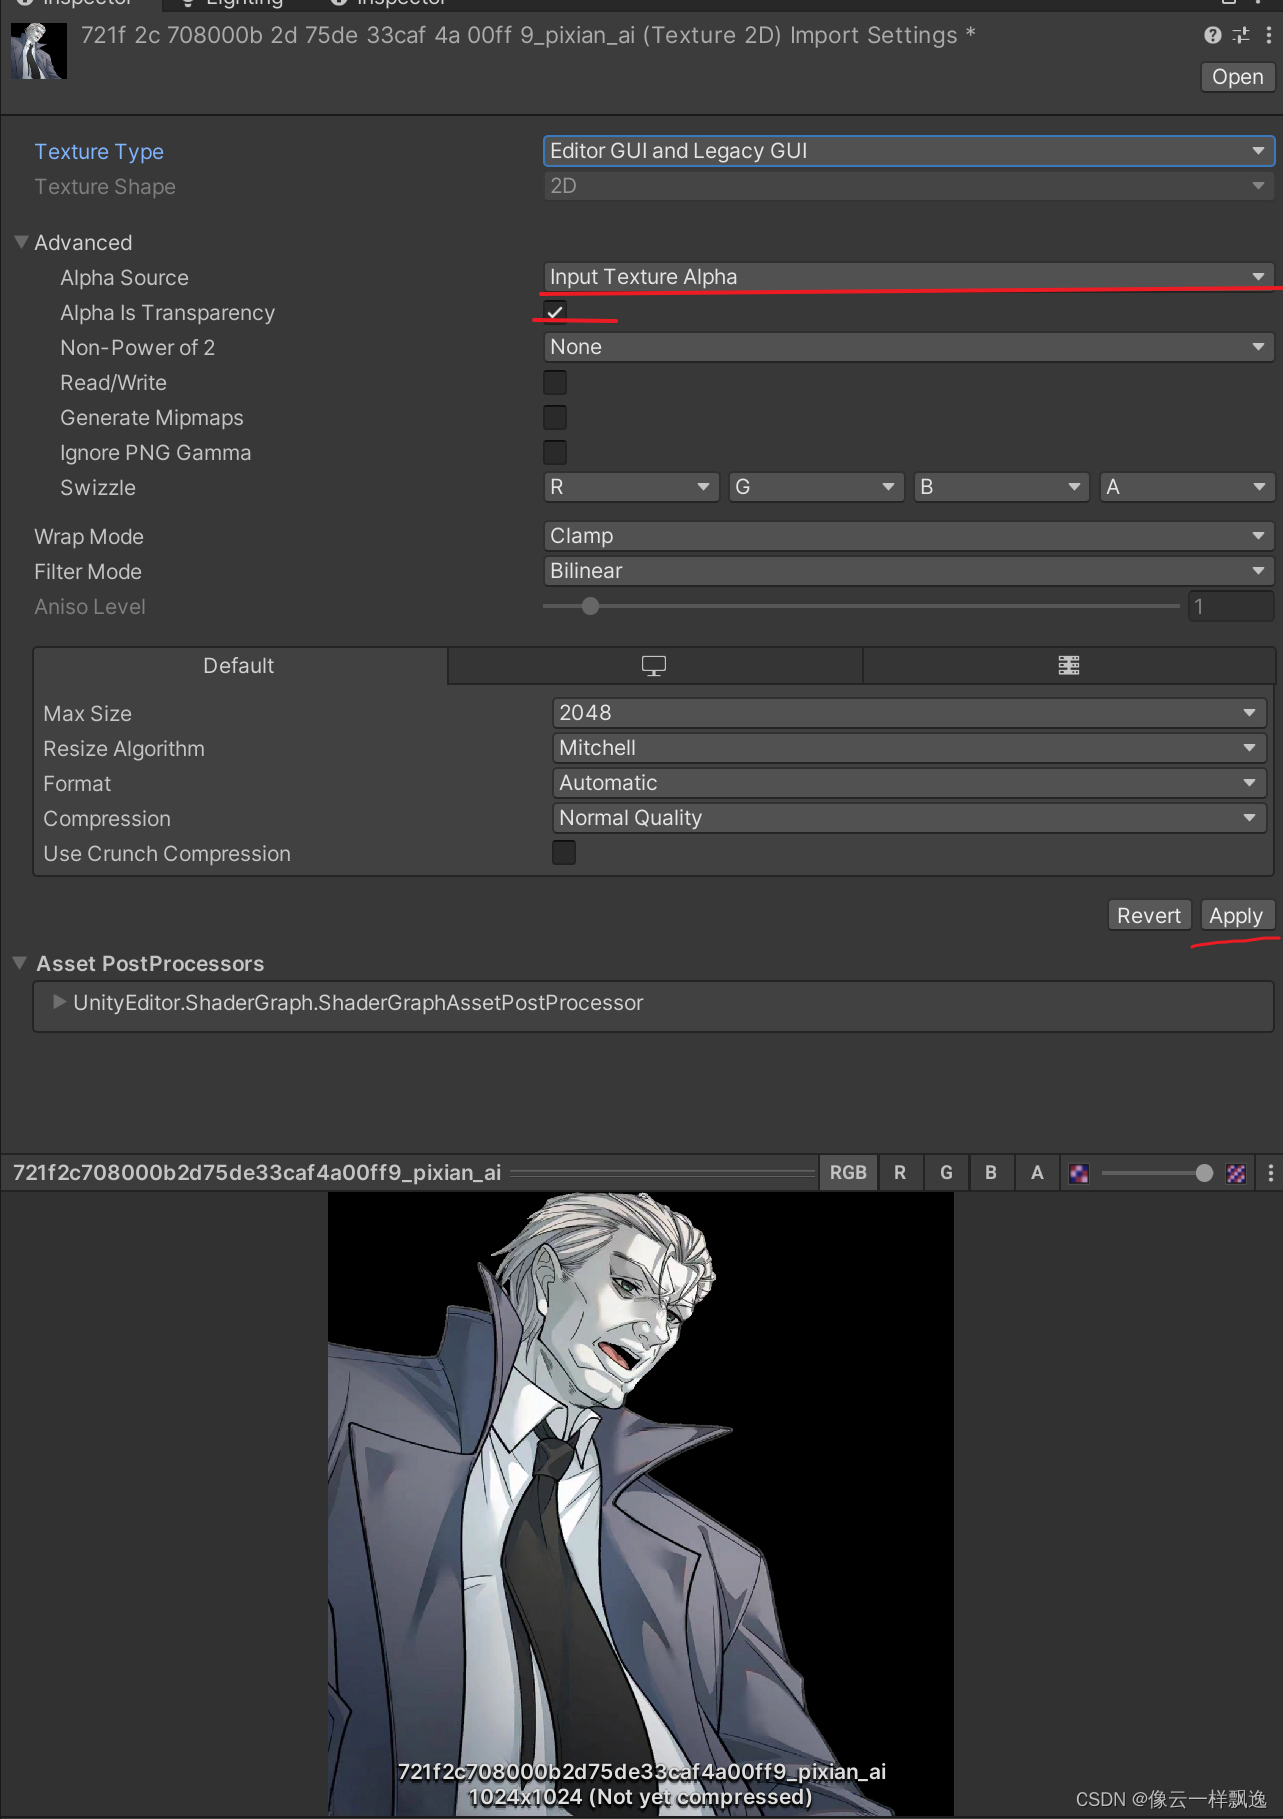This screenshot has width=1283, height=1819.
Task: Open the Wrap Mode dropdown
Action: tap(908, 536)
